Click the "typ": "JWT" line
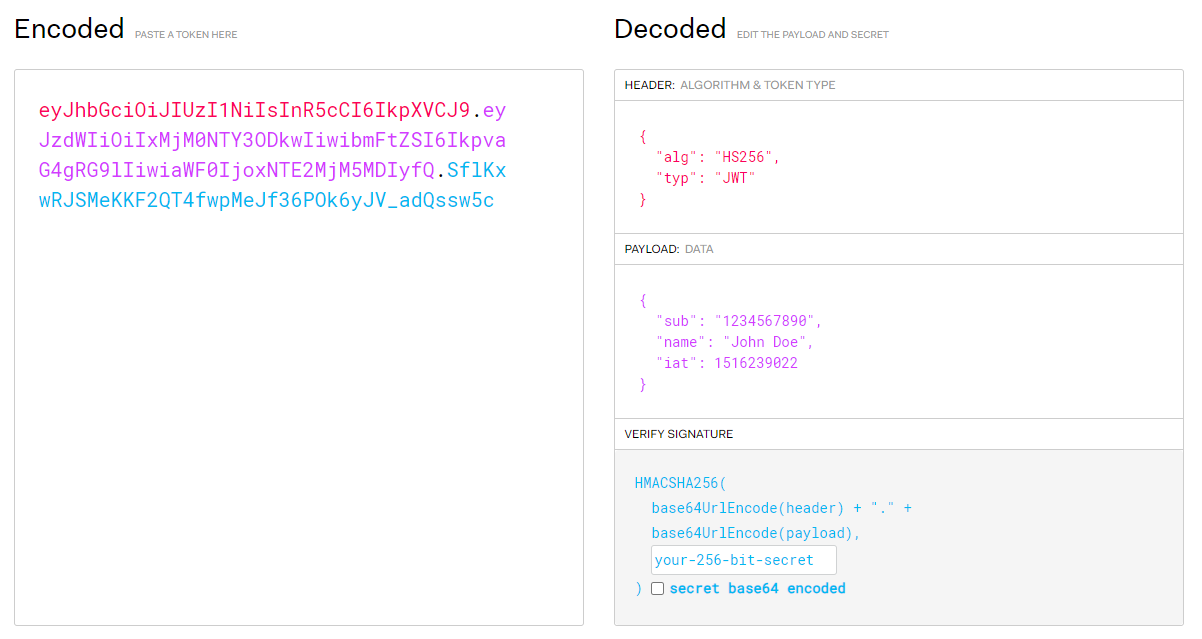This screenshot has width=1202, height=639. click(706, 178)
